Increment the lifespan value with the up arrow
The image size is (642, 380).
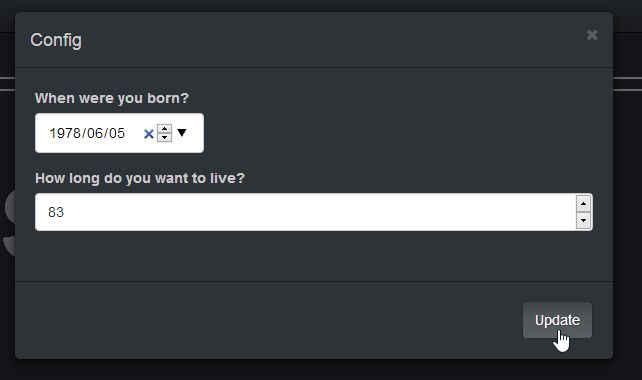pyautogui.click(x=583, y=204)
